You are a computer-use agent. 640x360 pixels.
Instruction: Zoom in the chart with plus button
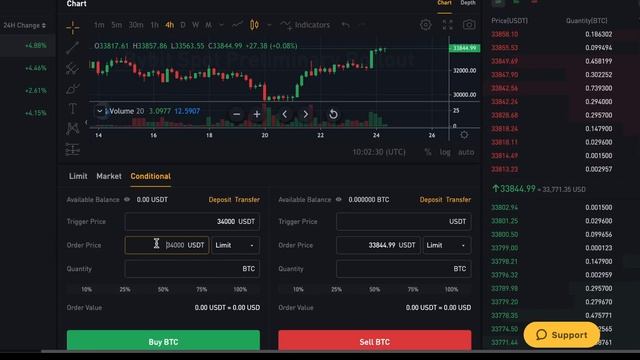coord(257,114)
